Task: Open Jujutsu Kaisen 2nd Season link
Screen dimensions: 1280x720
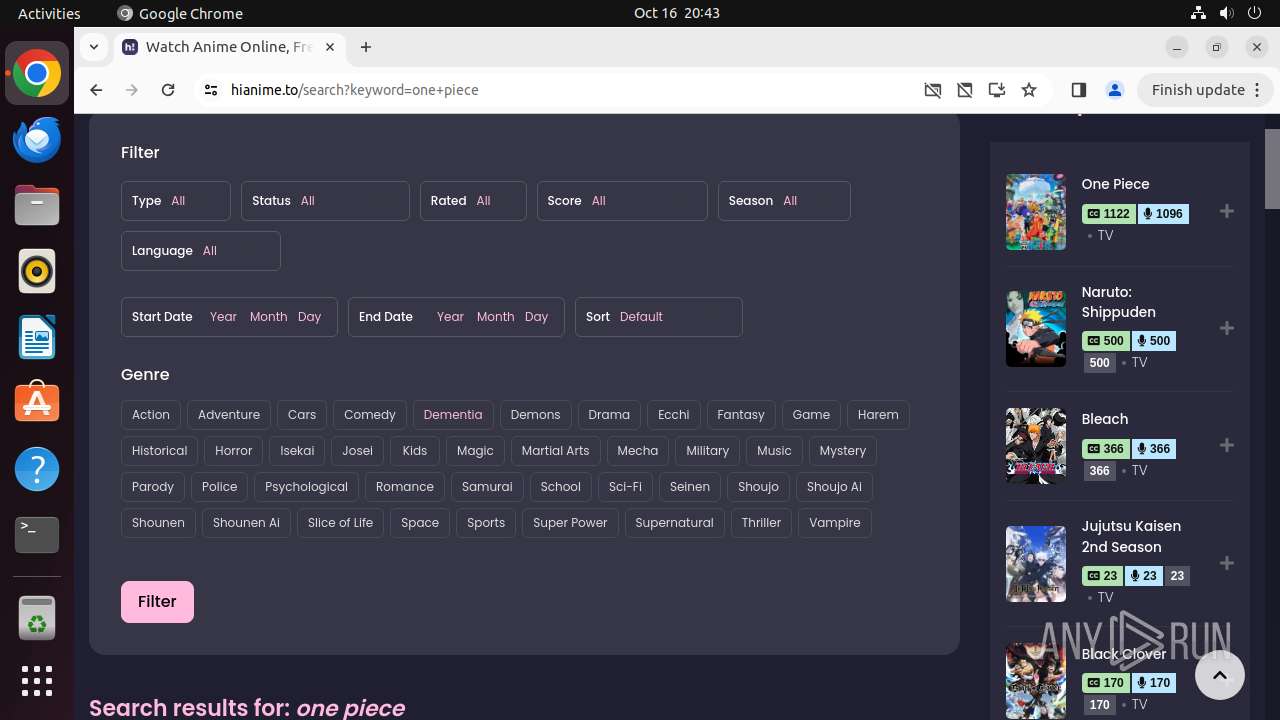Action: tap(1131, 536)
